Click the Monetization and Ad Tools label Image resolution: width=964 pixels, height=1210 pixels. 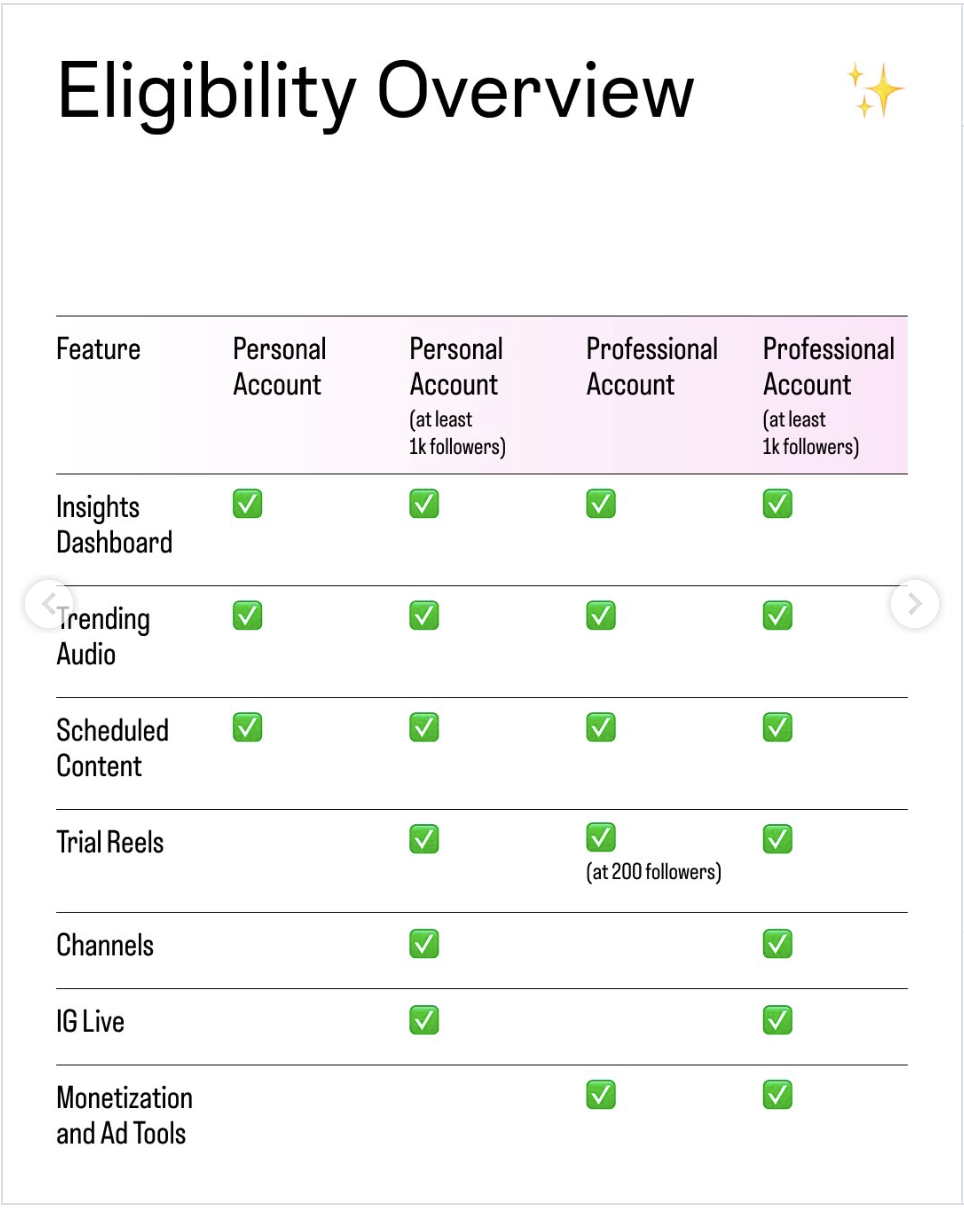[x=124, y=1115]
